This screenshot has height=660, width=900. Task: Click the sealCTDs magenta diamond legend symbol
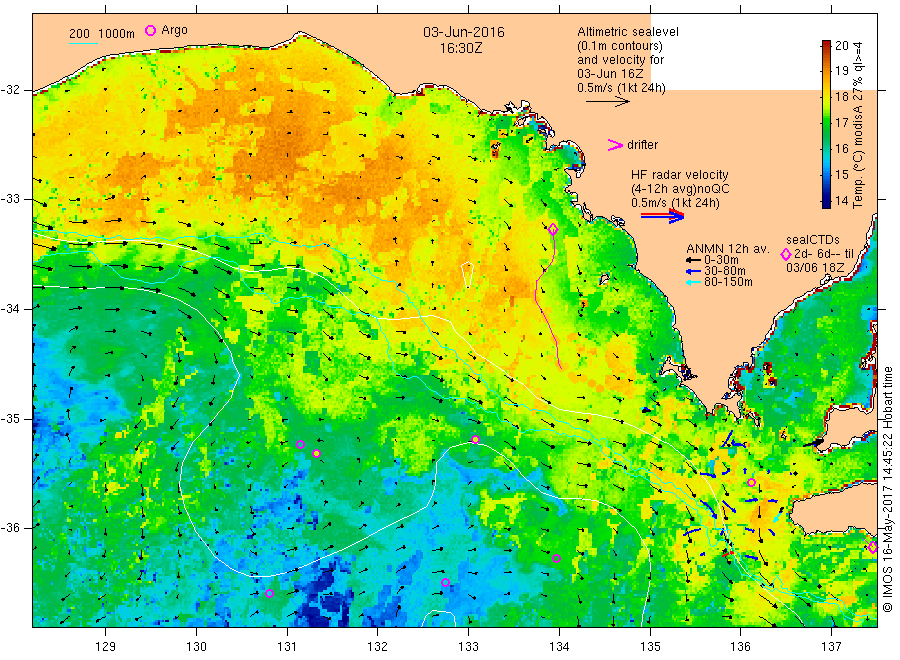(x=786, y=254)
